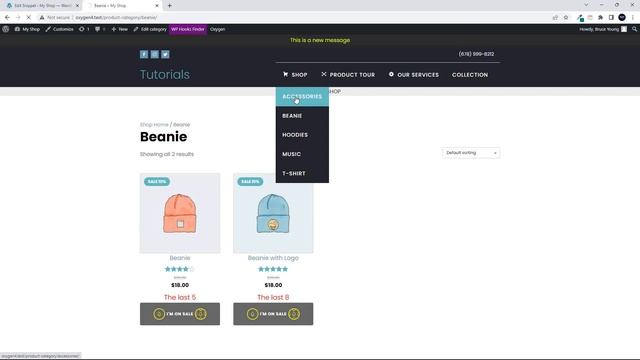Click the sale badge on Beanie

(157, 182)
